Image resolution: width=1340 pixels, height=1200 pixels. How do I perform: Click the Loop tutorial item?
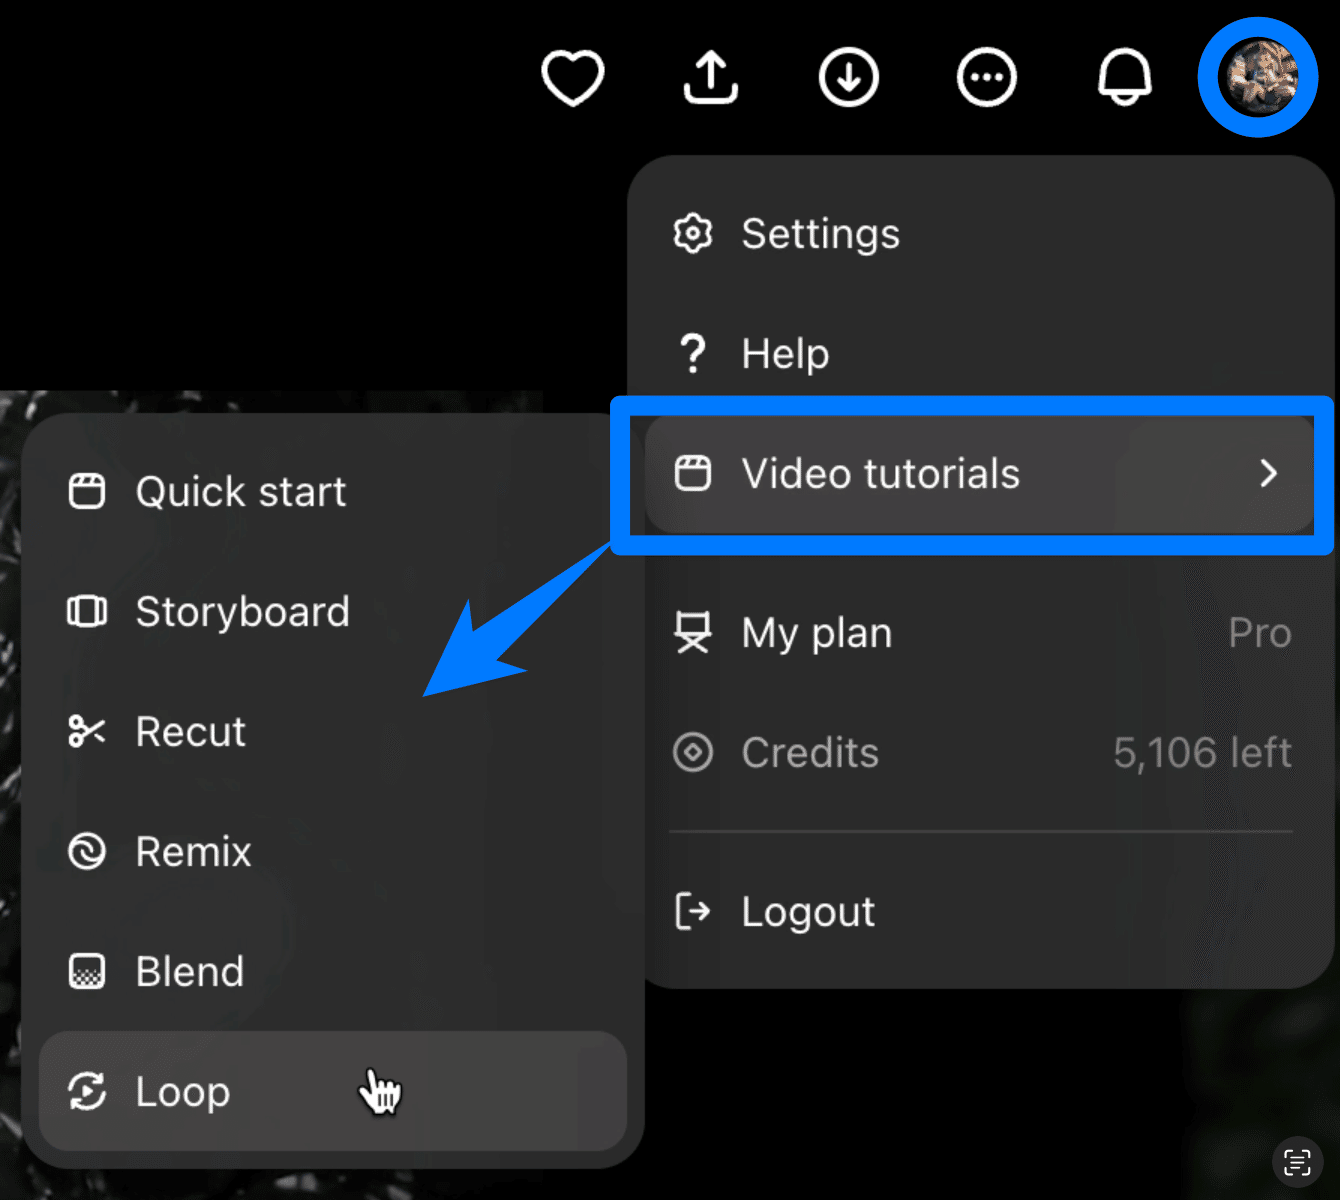click(183, 1092)
